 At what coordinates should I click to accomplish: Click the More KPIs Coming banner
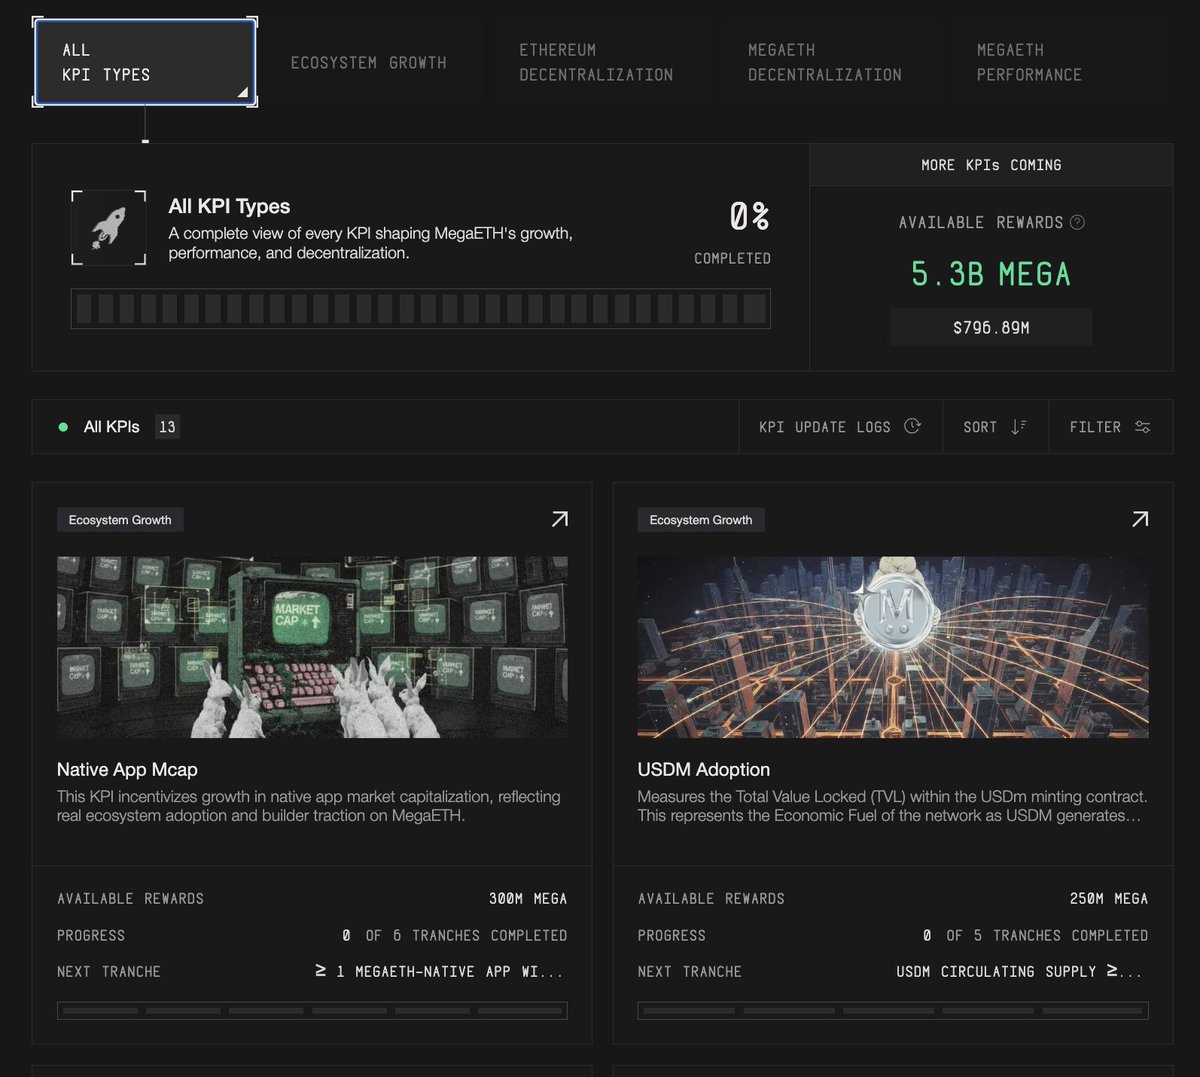991,165
